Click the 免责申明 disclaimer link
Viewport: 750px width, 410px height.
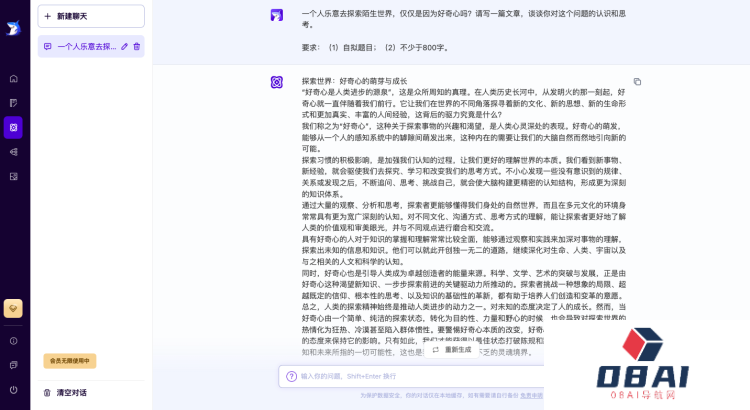(531, 396)
